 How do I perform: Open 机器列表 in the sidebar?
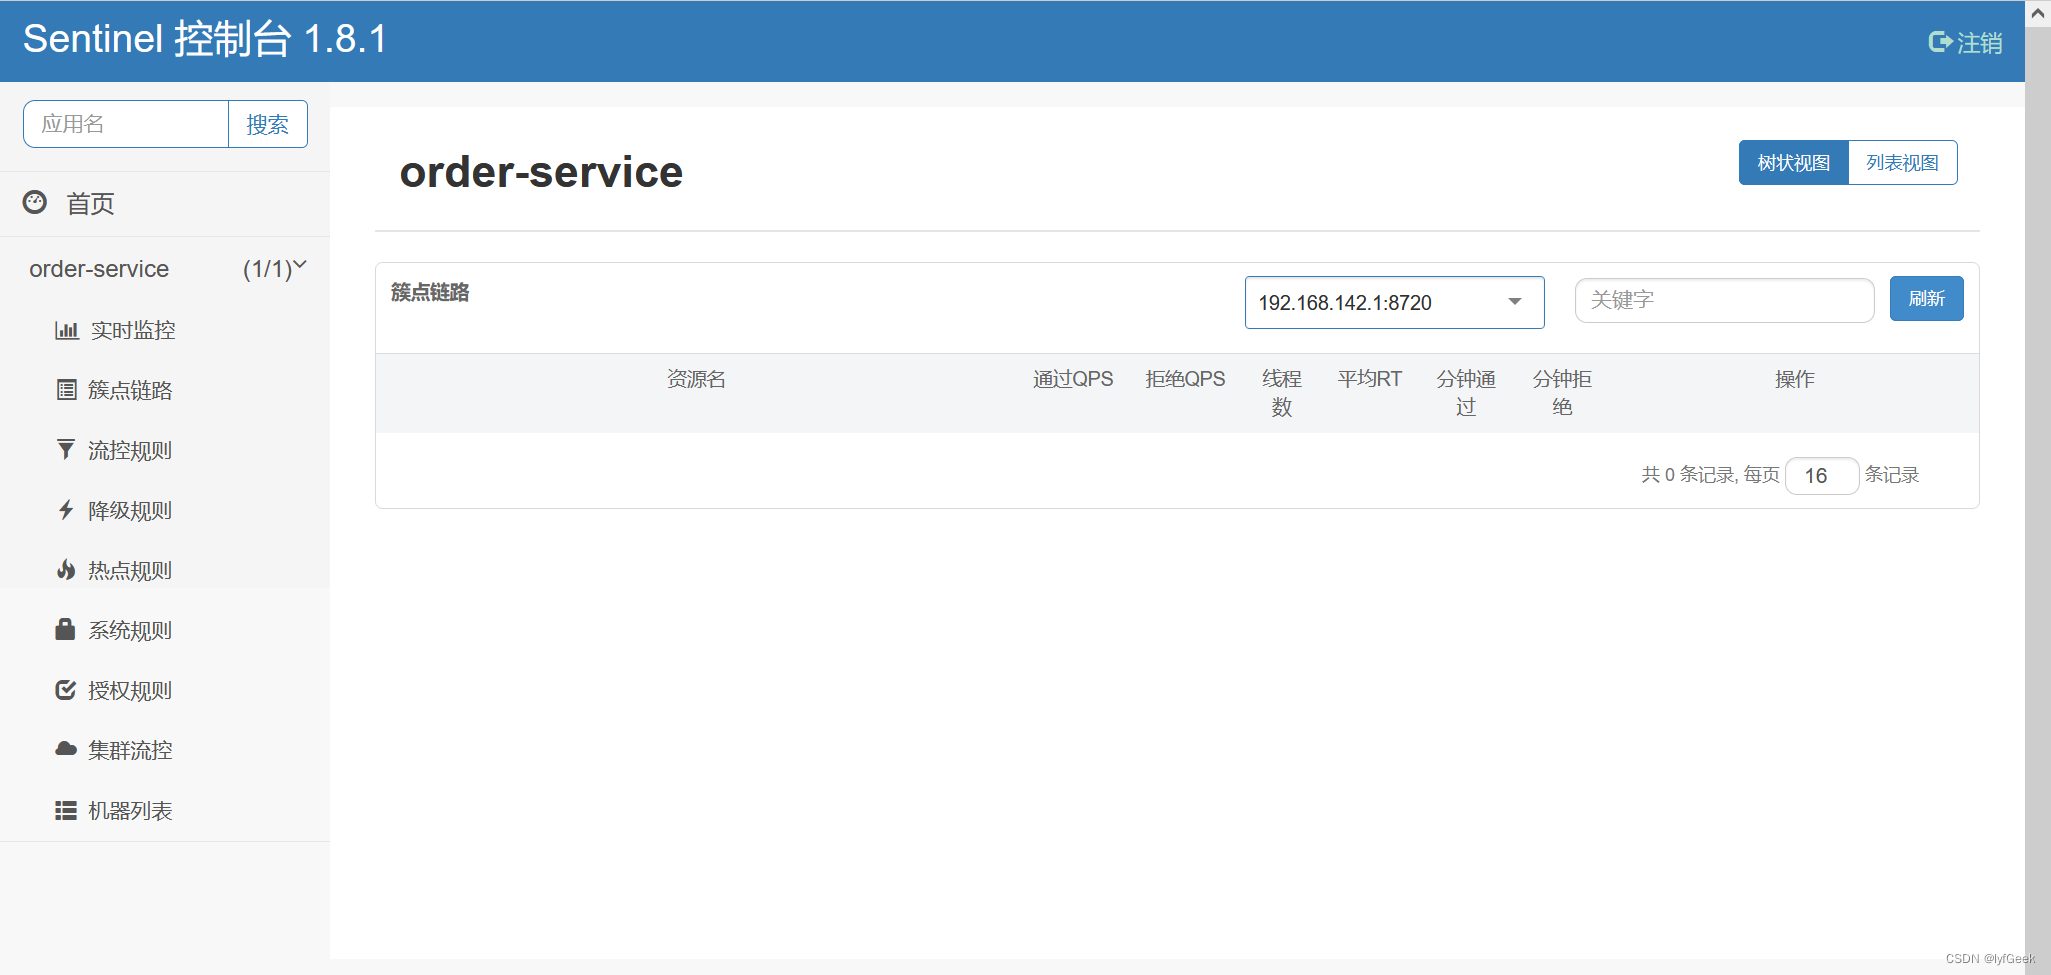point(130,810)
